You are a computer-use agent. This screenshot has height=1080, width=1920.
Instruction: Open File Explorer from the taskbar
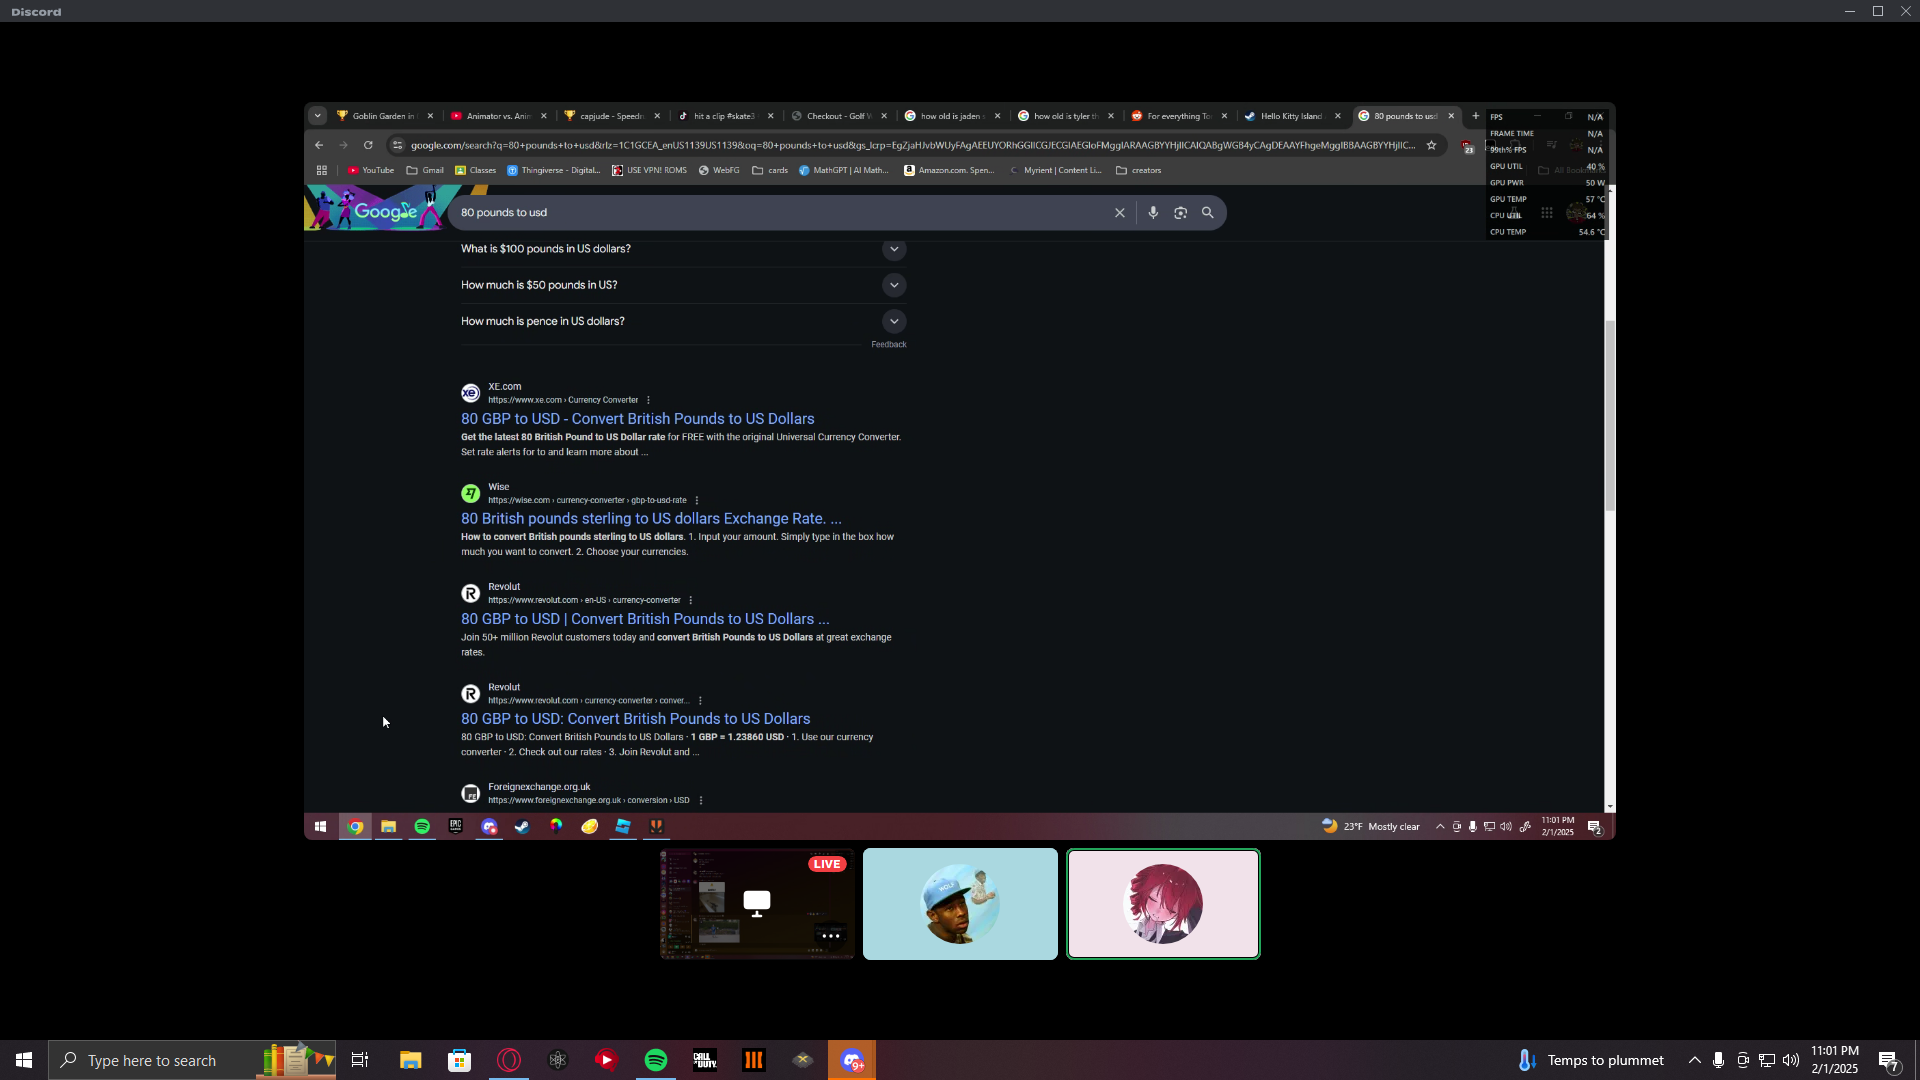(411, 1060)
